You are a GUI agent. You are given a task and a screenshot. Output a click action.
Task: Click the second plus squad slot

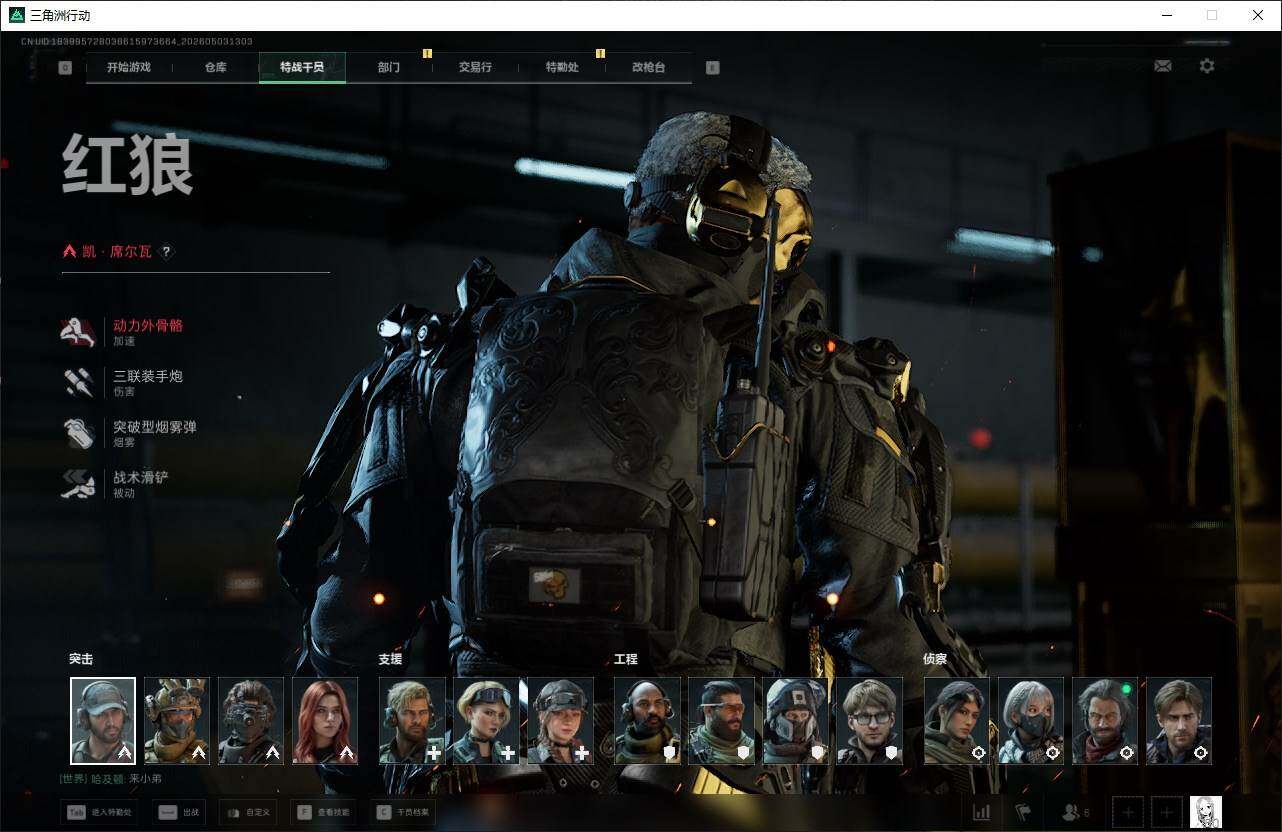point(1166,812)
